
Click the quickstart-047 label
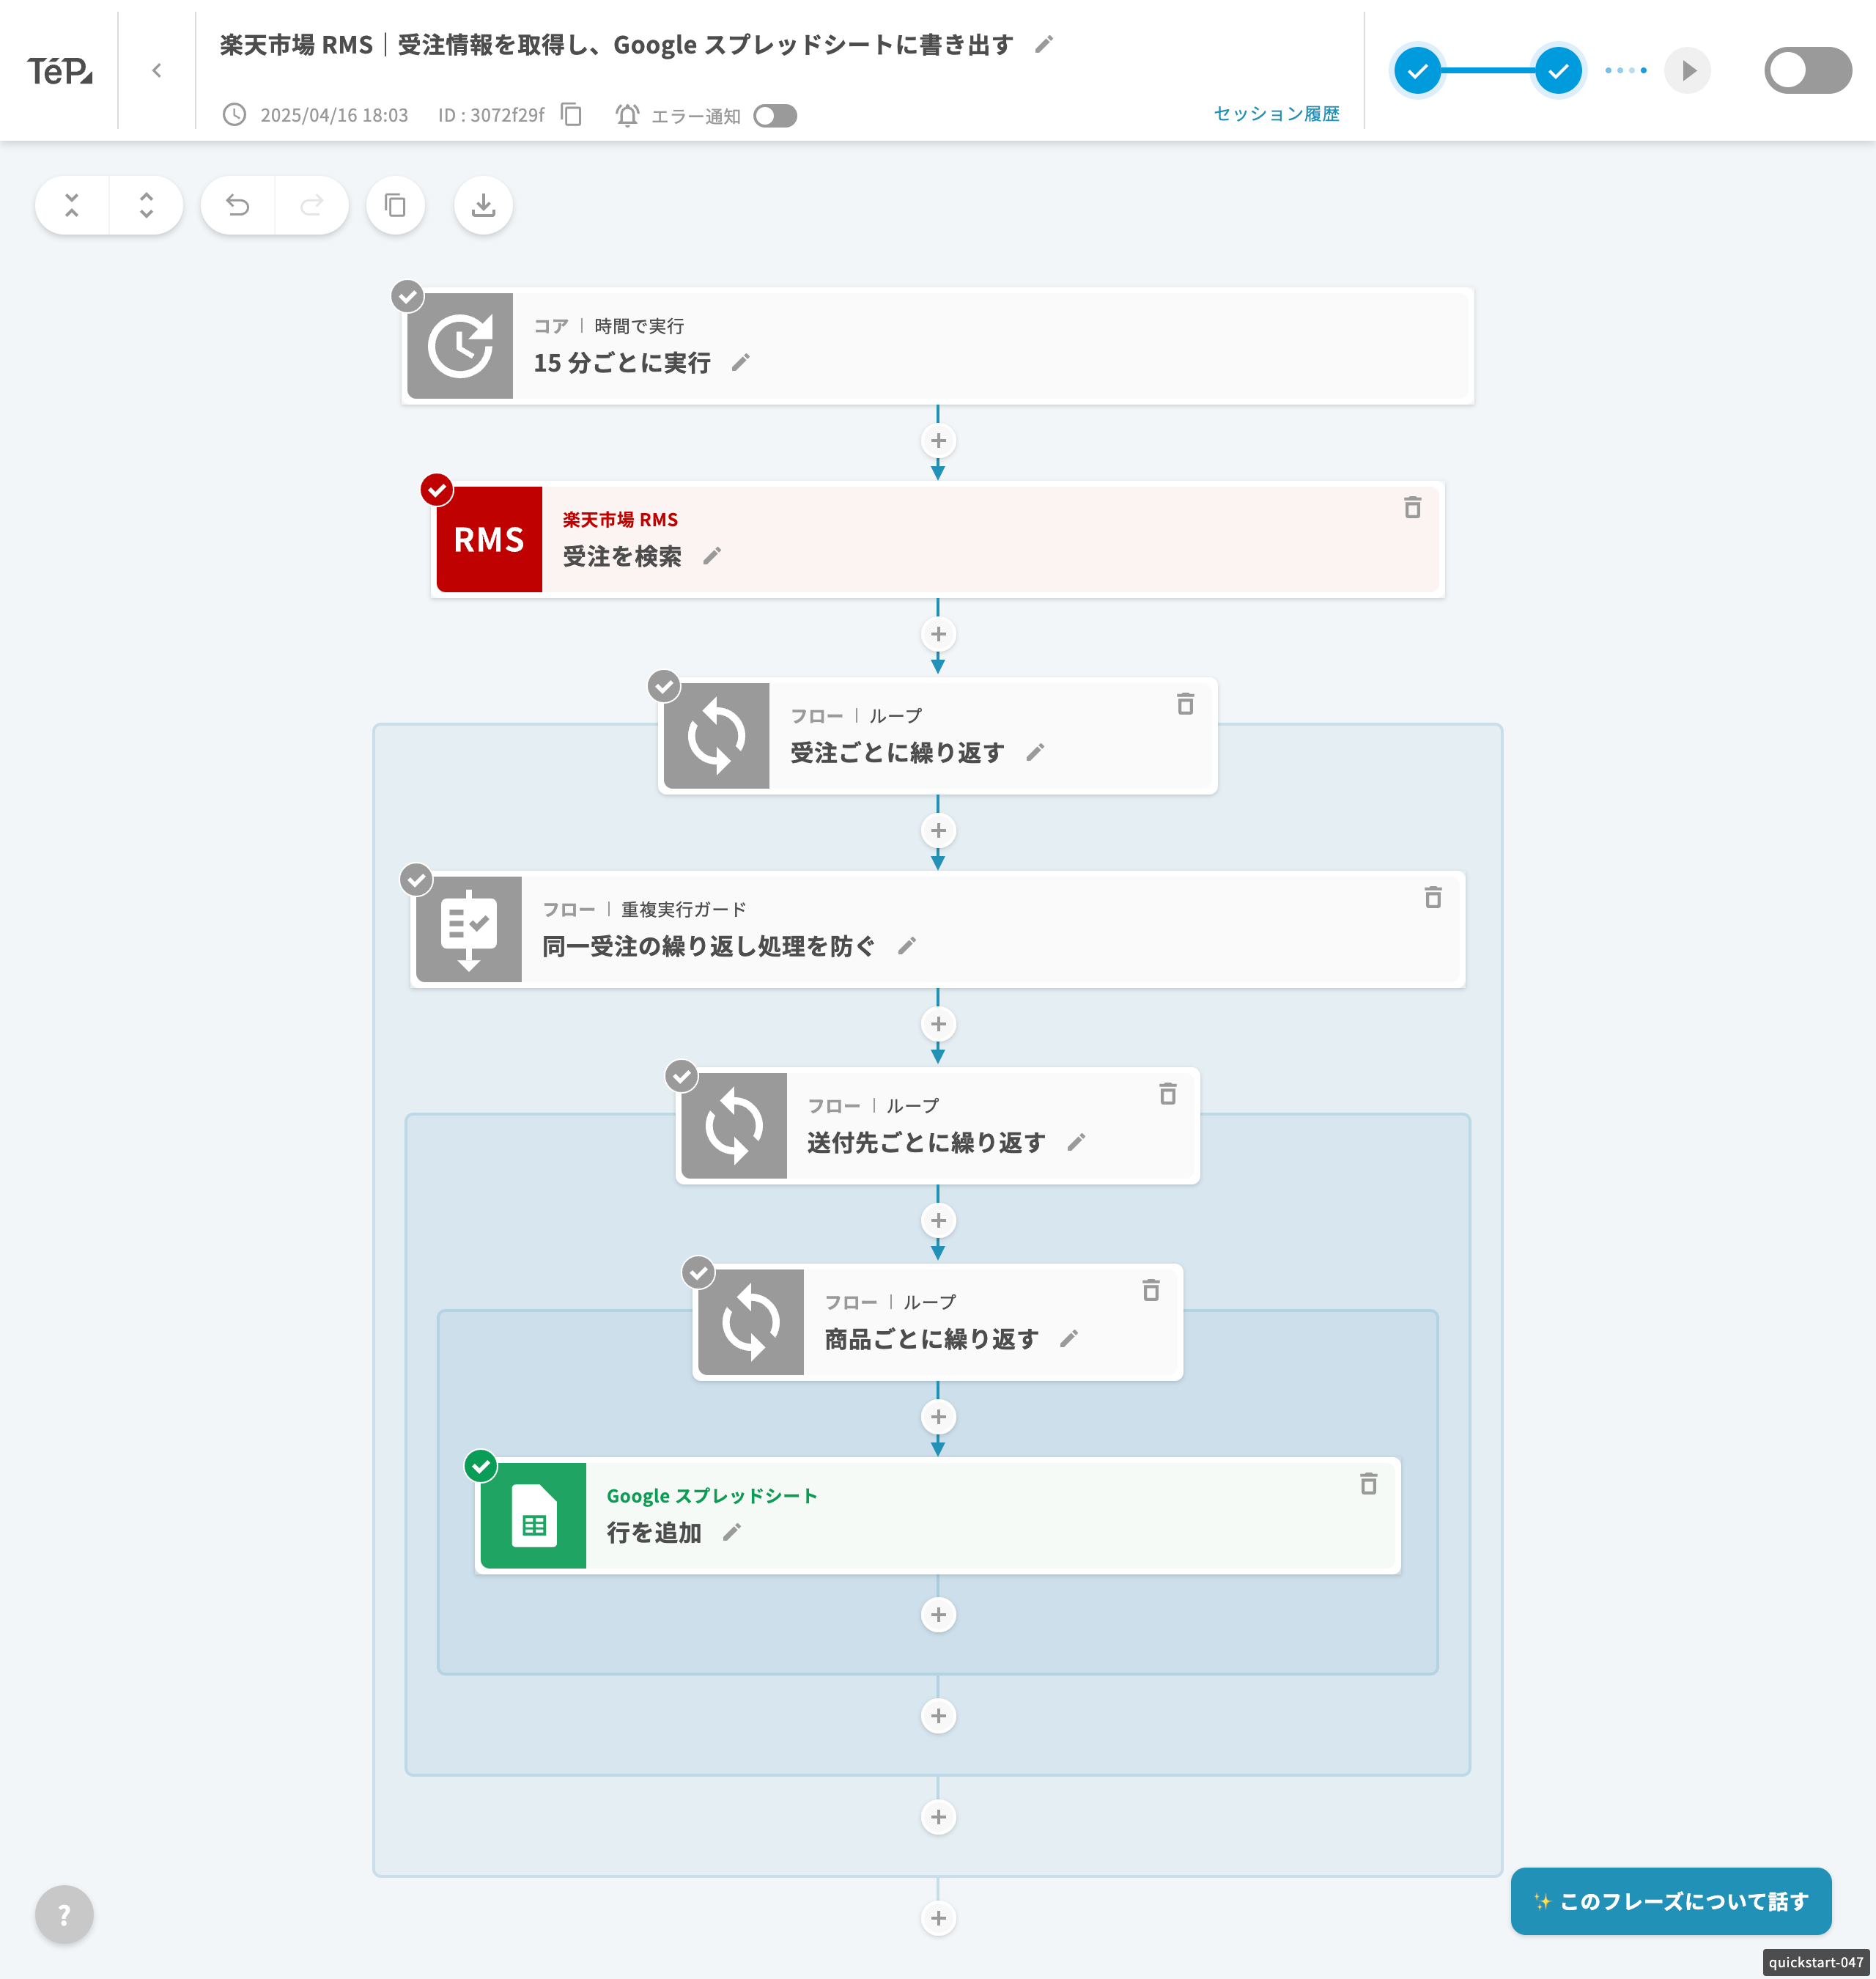[x=1816, y=1962]
